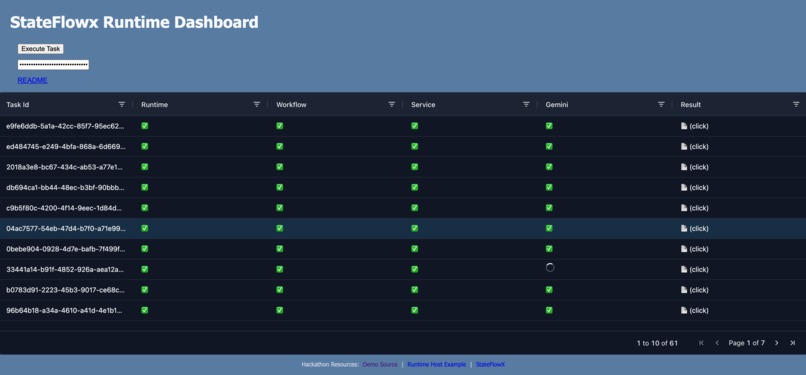Click Workflow checkmark for task 04ac7577
Image resolution: width=806 pixels, height=375 pixels.
(x=280, y=228)
